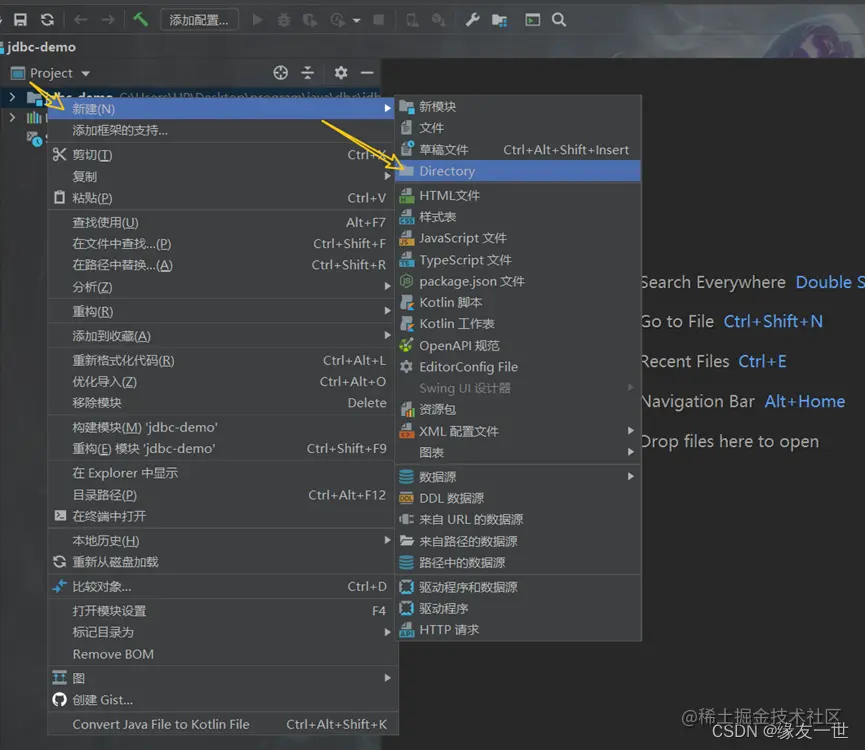Click the Stop square icon
Viewport: 865px width, 750px height.
(x=378, y=20)
